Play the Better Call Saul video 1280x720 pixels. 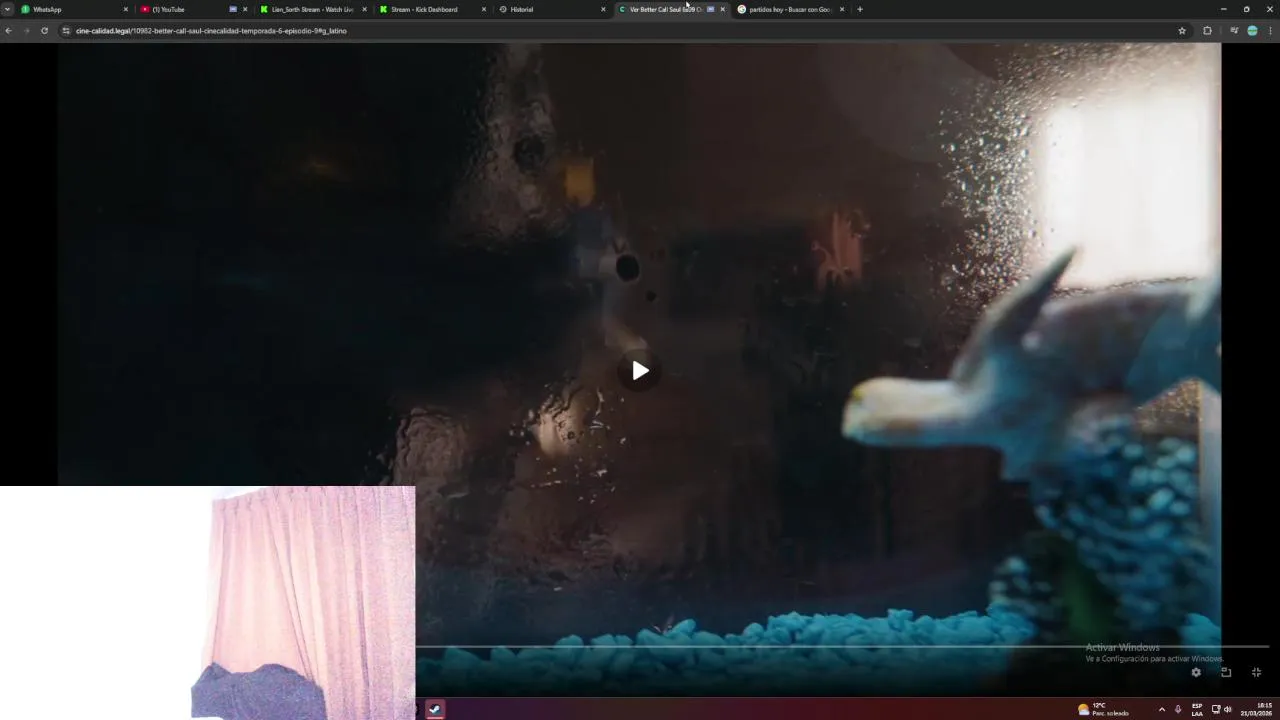click(640, 371)
